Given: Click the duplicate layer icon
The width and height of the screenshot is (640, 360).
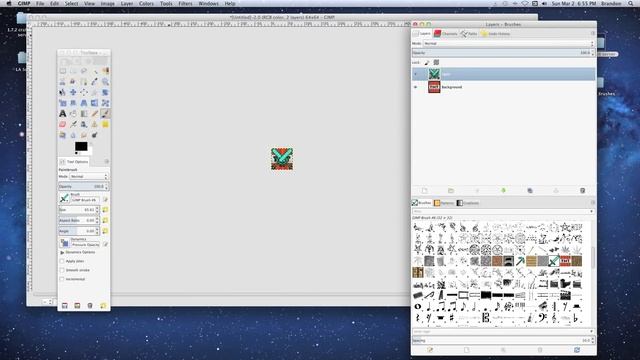Looking at the screenshot, I should [x=530, y=191].
